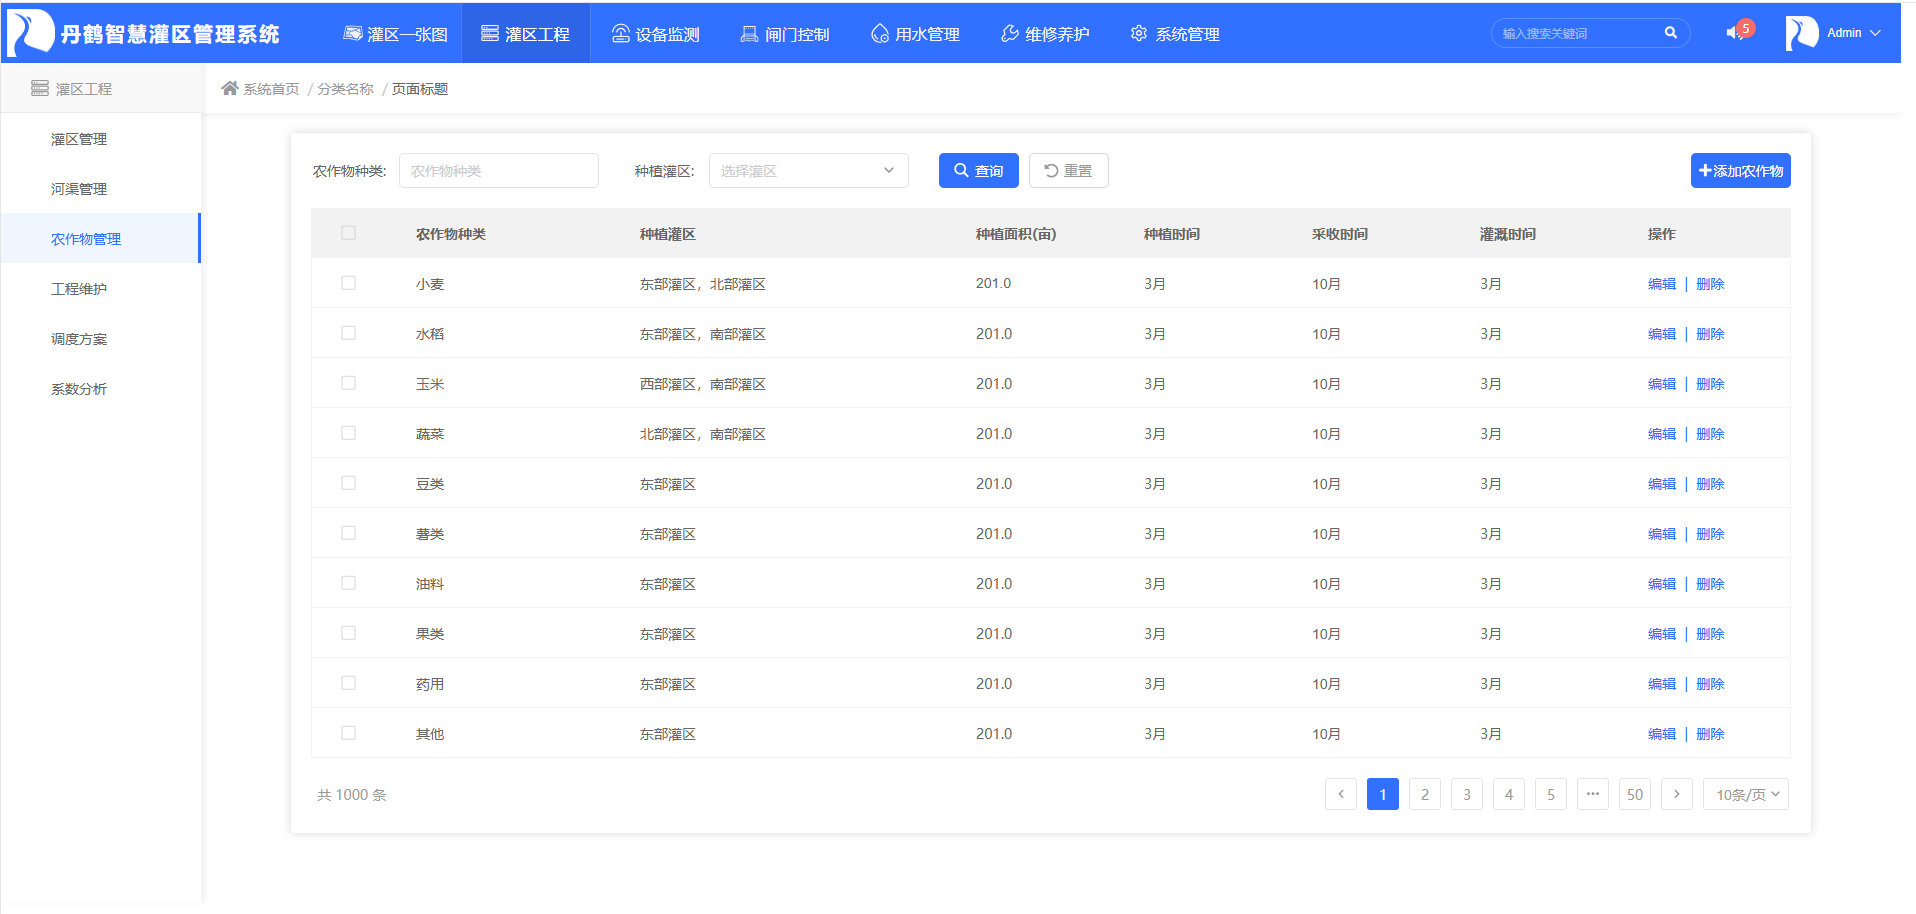Open the 10条/页 page size dropdown
The width and height of the screenshot is (1916, 914).
tap(1745, 794)
